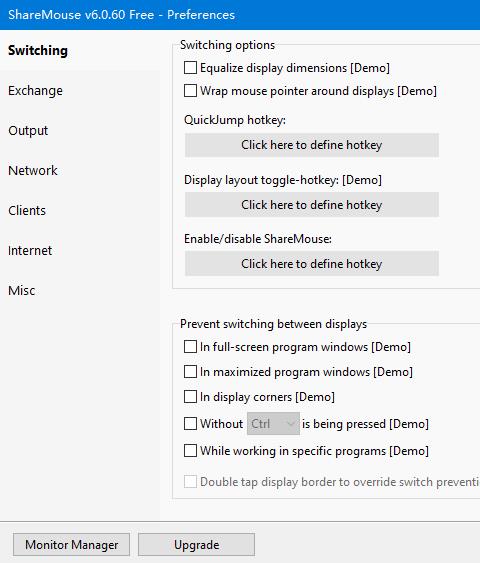Enable In display corners checkbox
This screenshot has height=563, width=480.
click(190, 397)
